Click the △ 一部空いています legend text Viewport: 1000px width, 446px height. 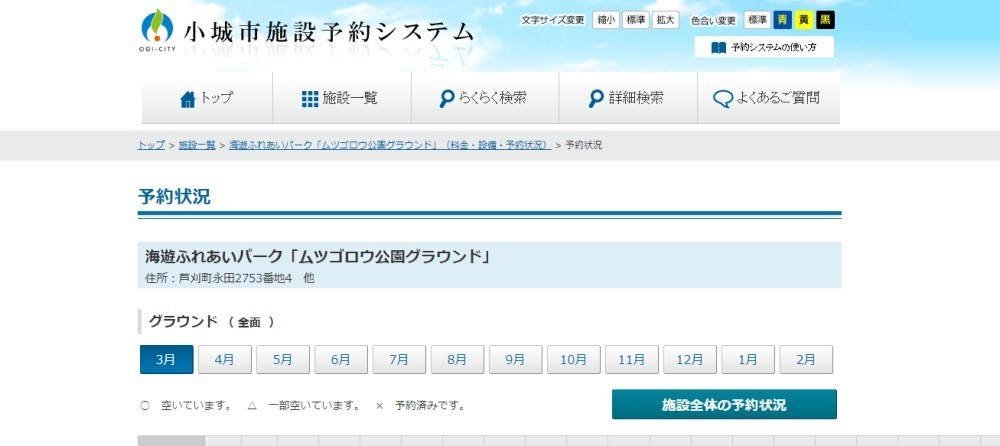[304, 405]
